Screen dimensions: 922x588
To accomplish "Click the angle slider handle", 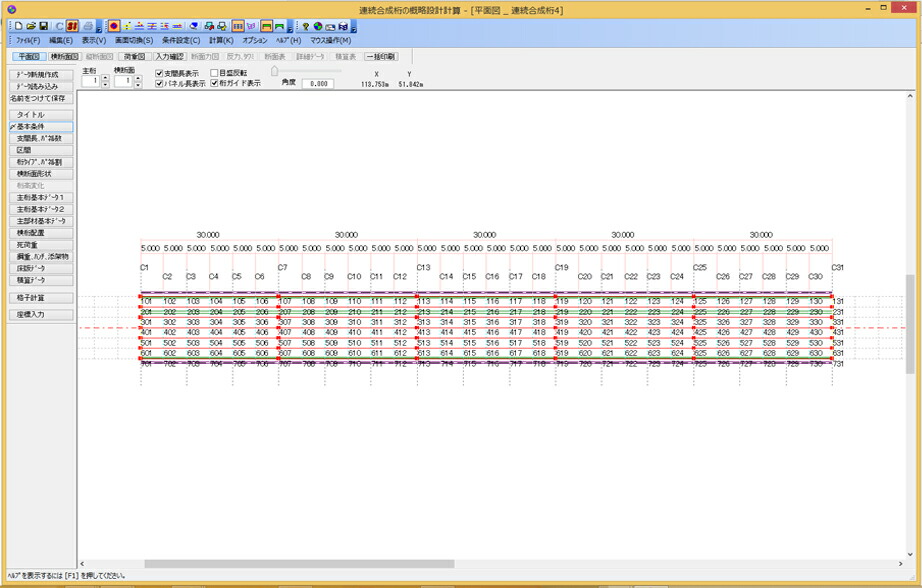I will pos(274,71).
